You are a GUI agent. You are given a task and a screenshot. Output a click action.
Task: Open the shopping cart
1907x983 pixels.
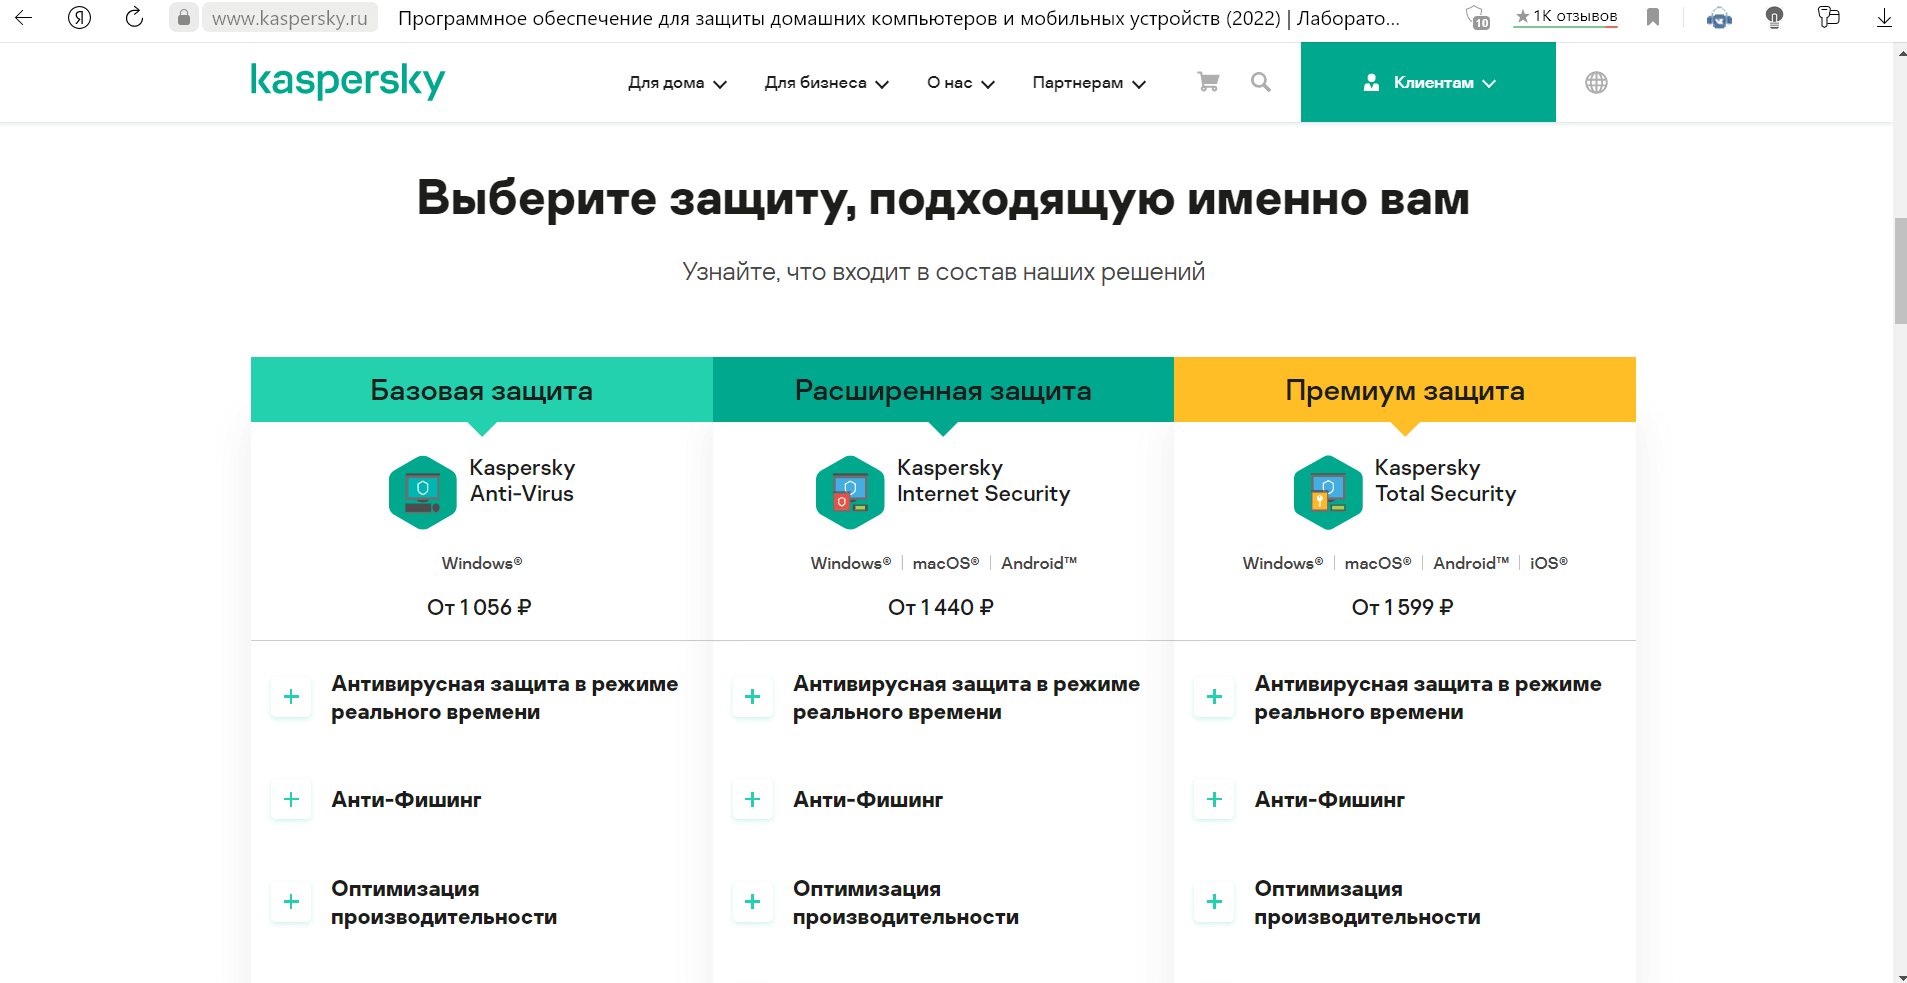pyautogui.click(x=1208, y=82)
